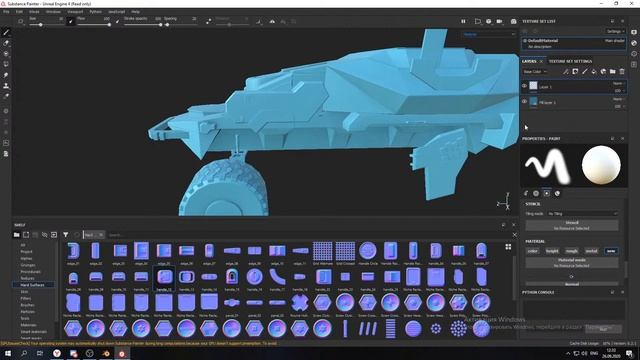Toggle the color material channel
This screenshot has width=640, height=360.
[x=533, y=251]
